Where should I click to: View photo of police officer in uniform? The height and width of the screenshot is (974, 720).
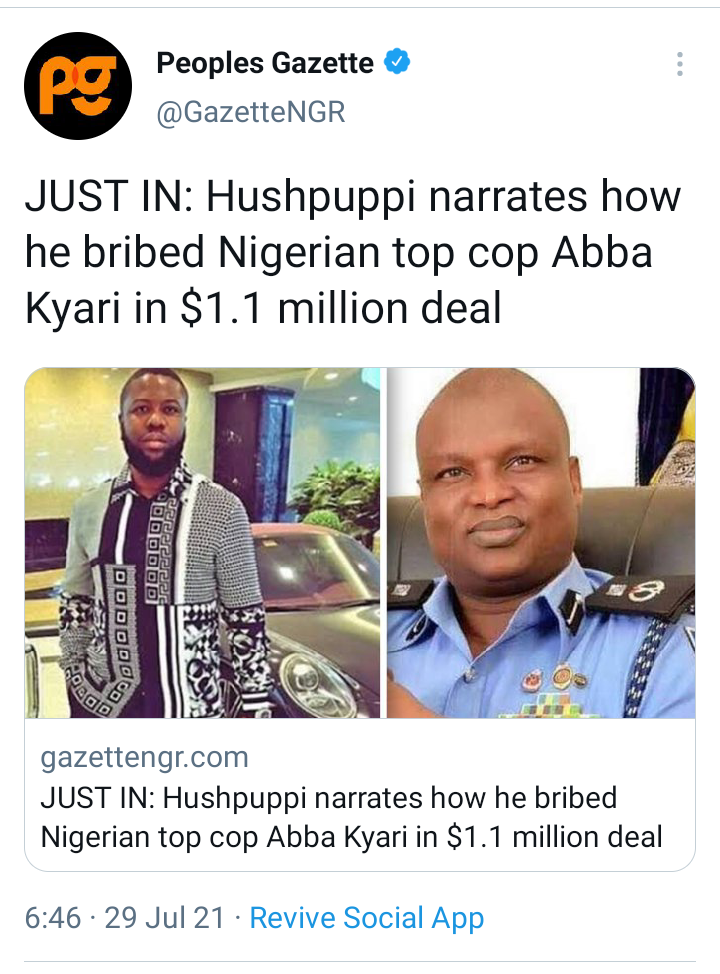(541, 543)
